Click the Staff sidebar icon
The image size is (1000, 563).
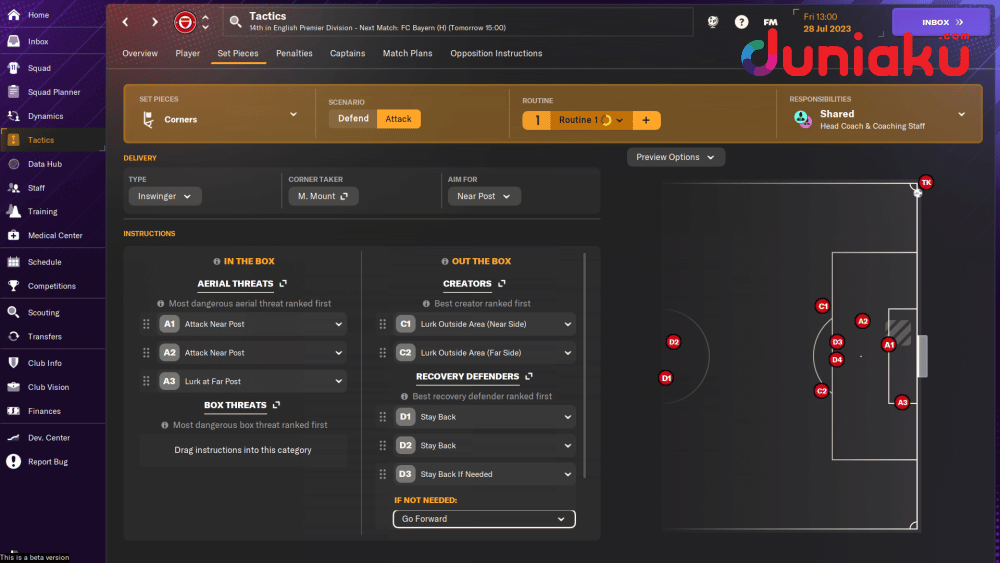[13, 187]
